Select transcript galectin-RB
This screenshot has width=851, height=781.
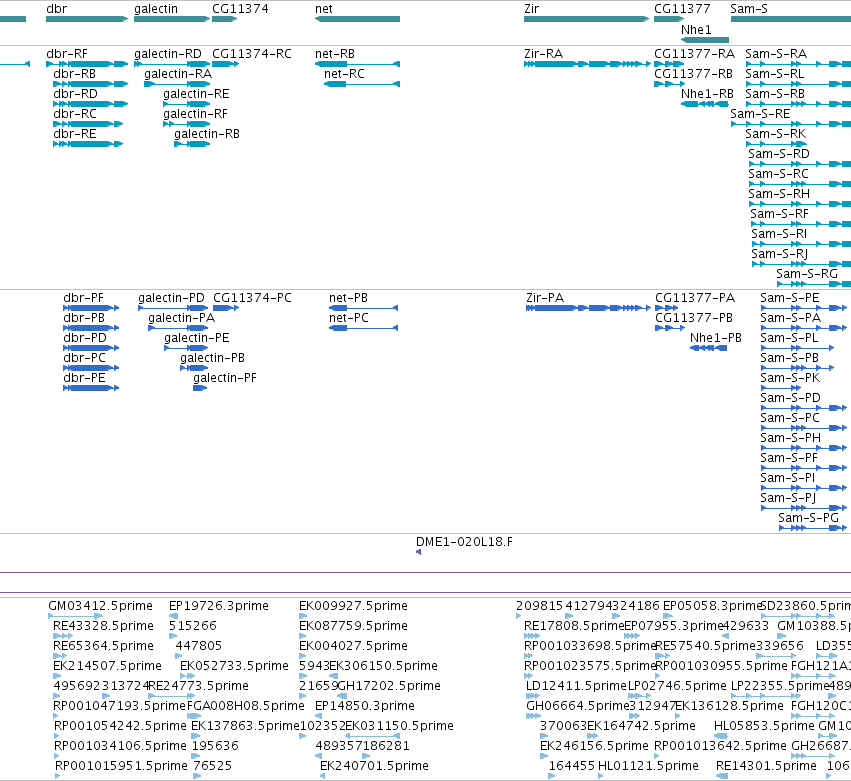click(192, 144)
